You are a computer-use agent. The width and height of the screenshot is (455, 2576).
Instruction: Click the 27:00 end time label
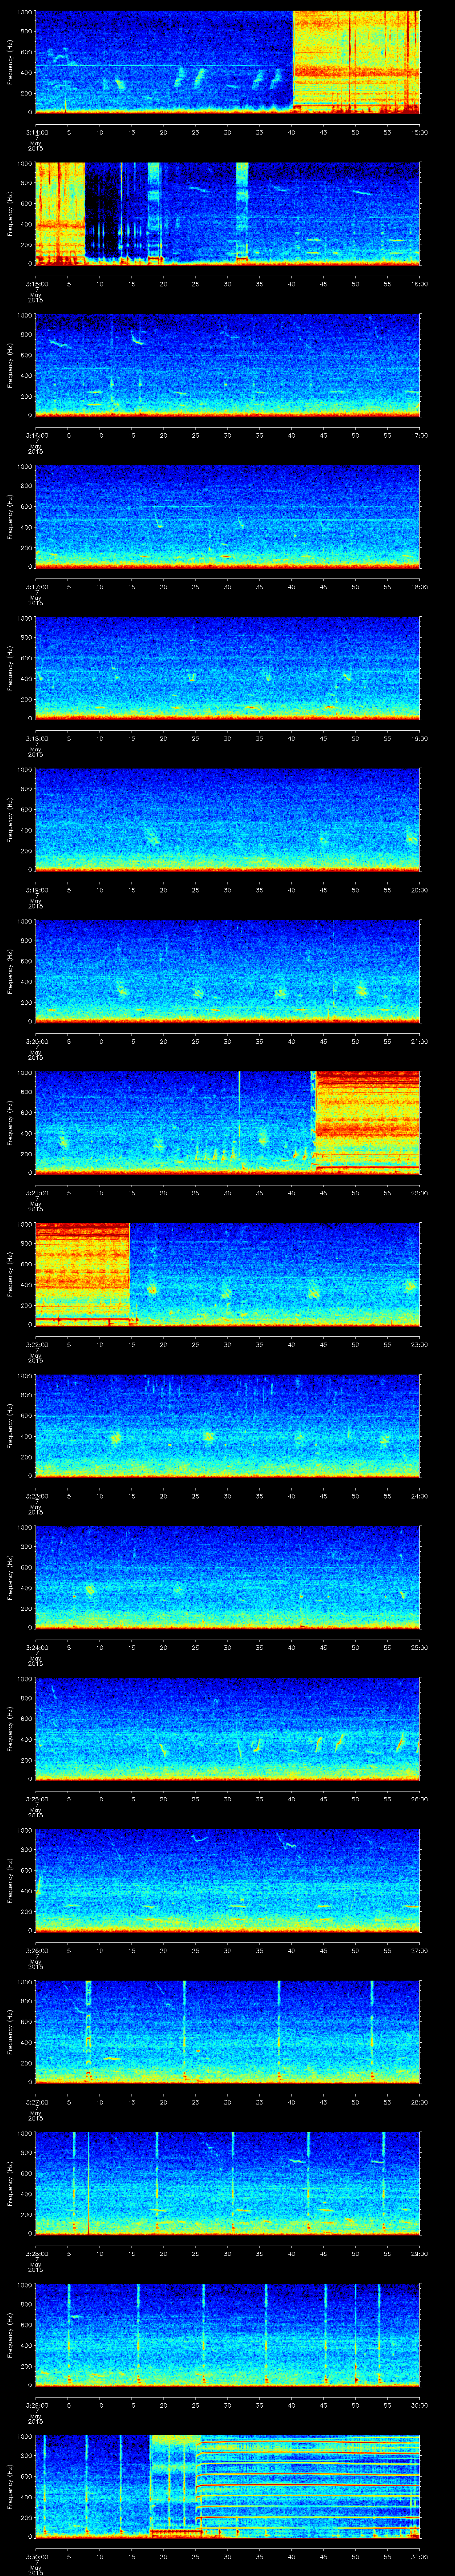point(419,1950)
